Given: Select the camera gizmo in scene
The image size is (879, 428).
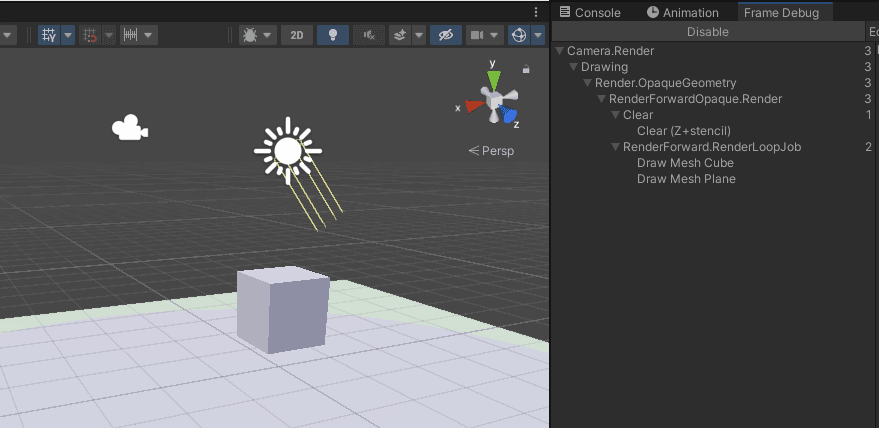Looking at the screenshot, I should [x=130, y=127].
